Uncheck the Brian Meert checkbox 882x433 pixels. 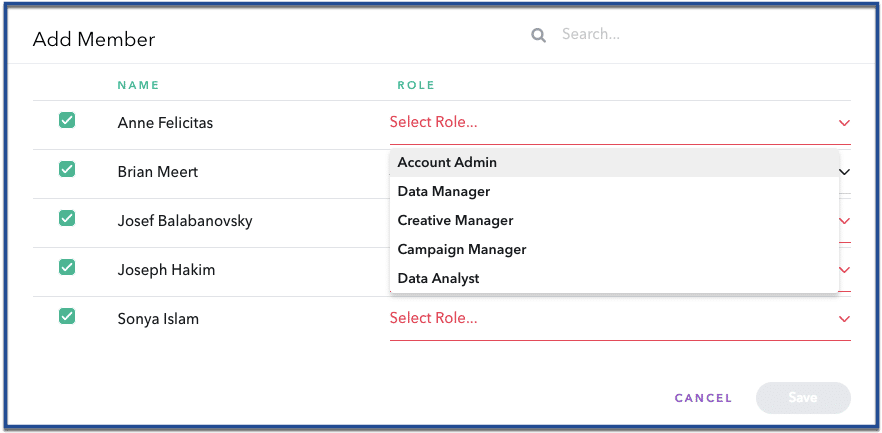point(67,170)
